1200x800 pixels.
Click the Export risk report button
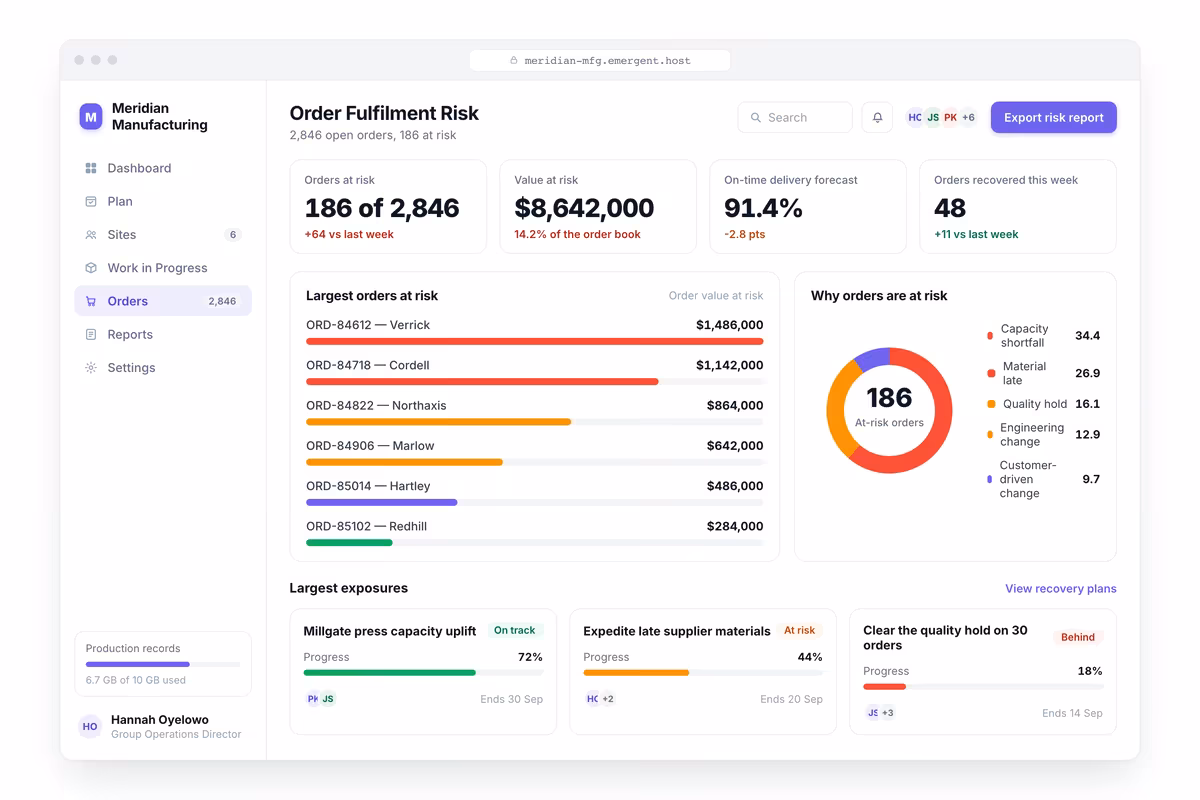point(1054,118)
